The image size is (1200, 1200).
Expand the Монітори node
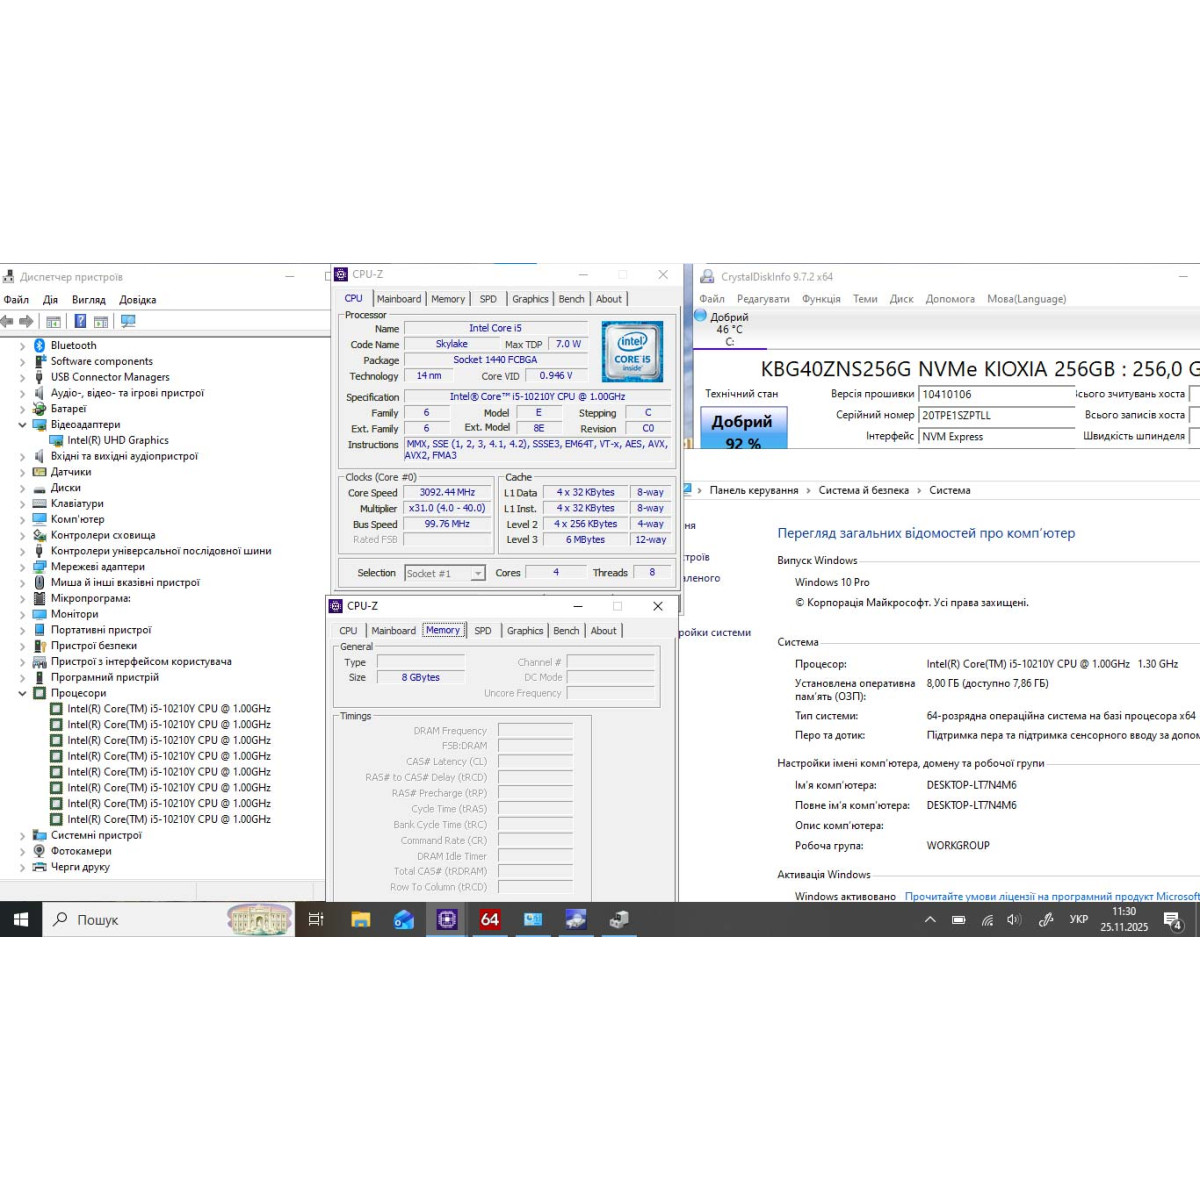click(x=22, y=614)
